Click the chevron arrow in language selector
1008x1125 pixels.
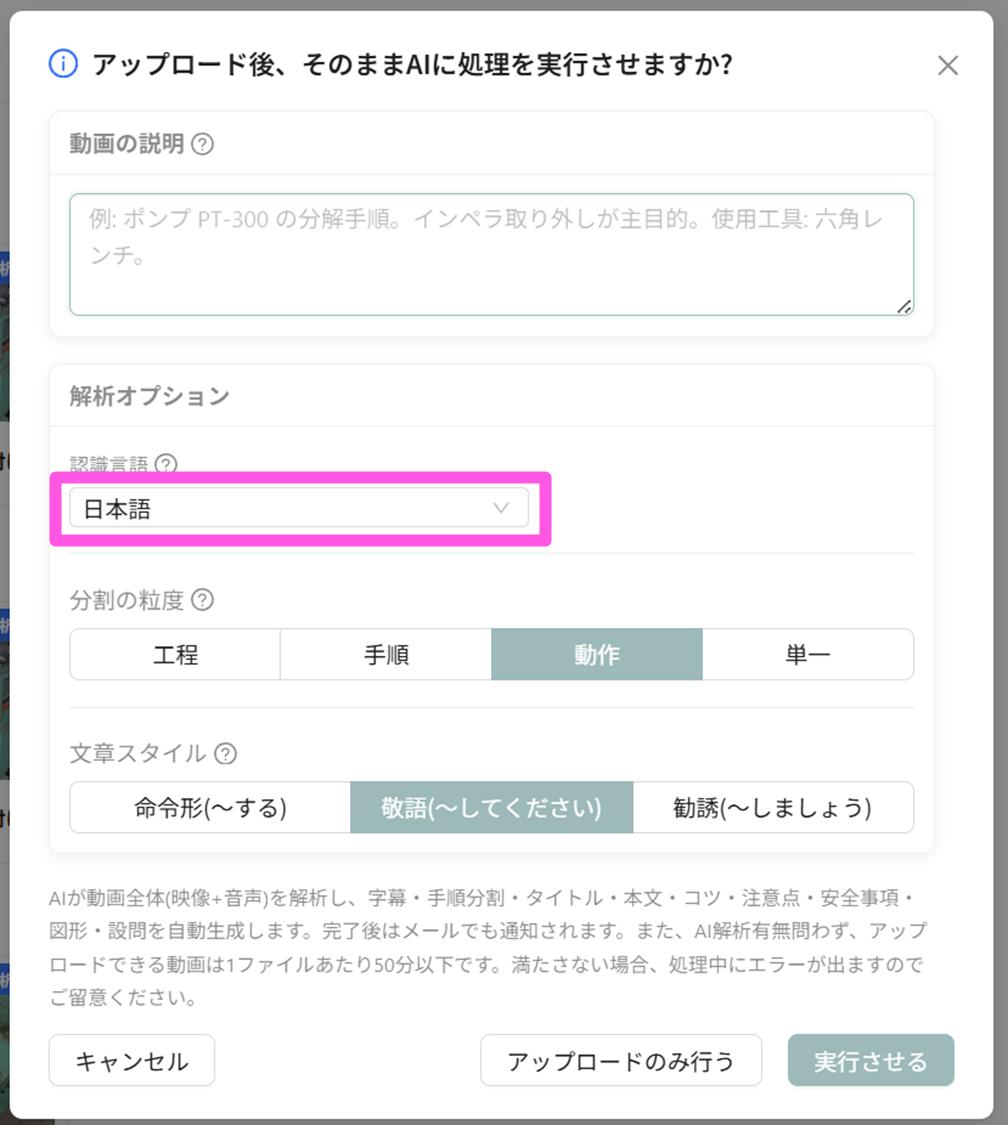pos(501,508)
